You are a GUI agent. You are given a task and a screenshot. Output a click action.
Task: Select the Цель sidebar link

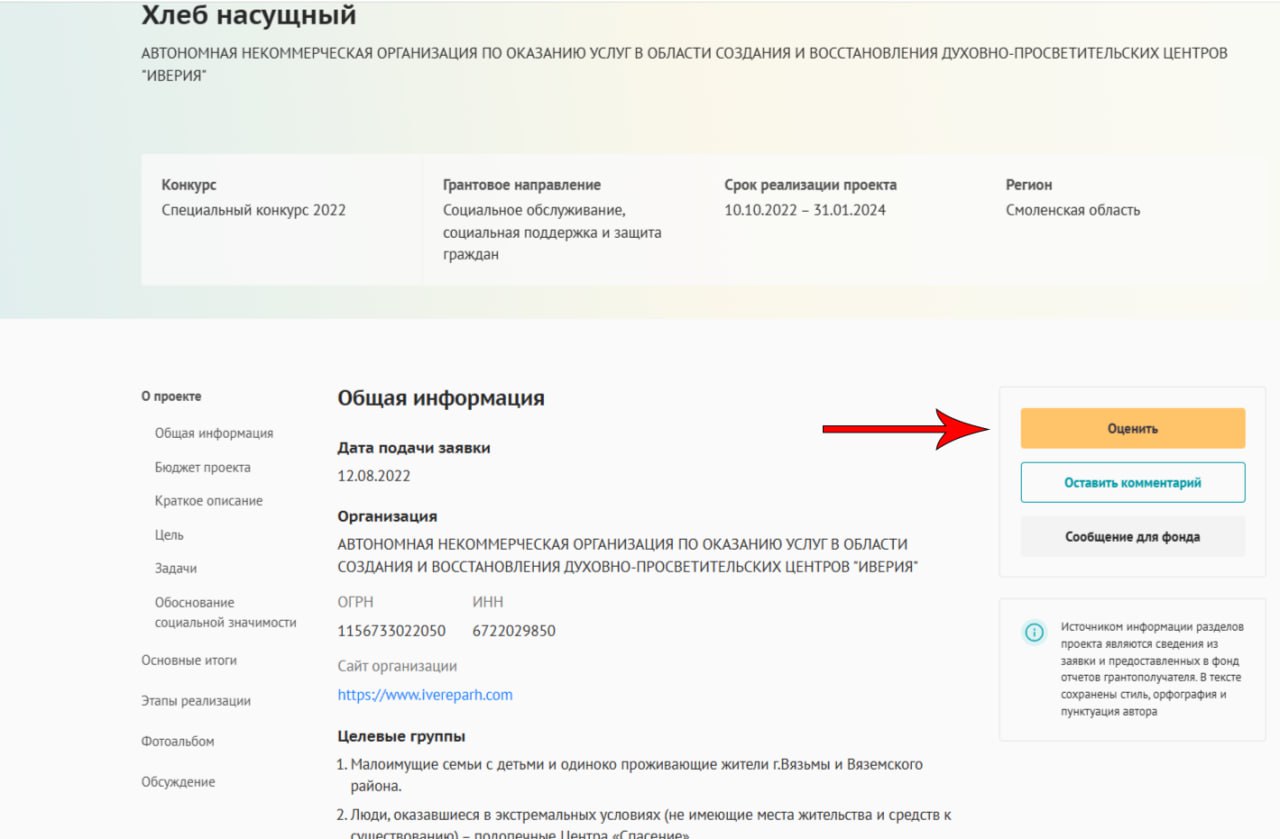point(169,535)
